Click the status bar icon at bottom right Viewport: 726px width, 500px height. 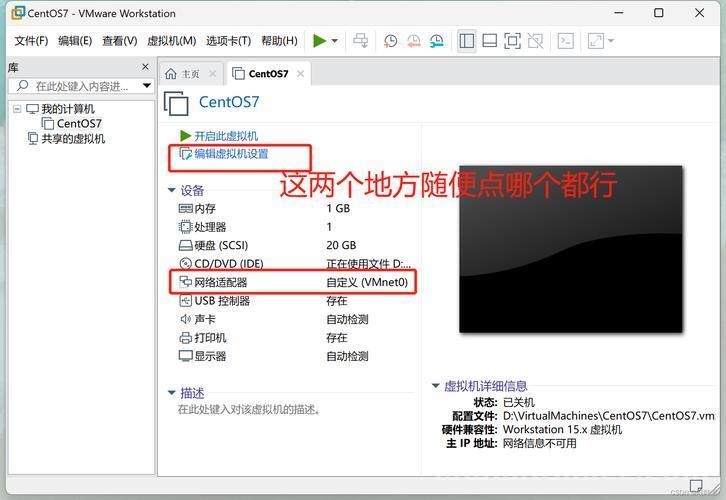695,486
